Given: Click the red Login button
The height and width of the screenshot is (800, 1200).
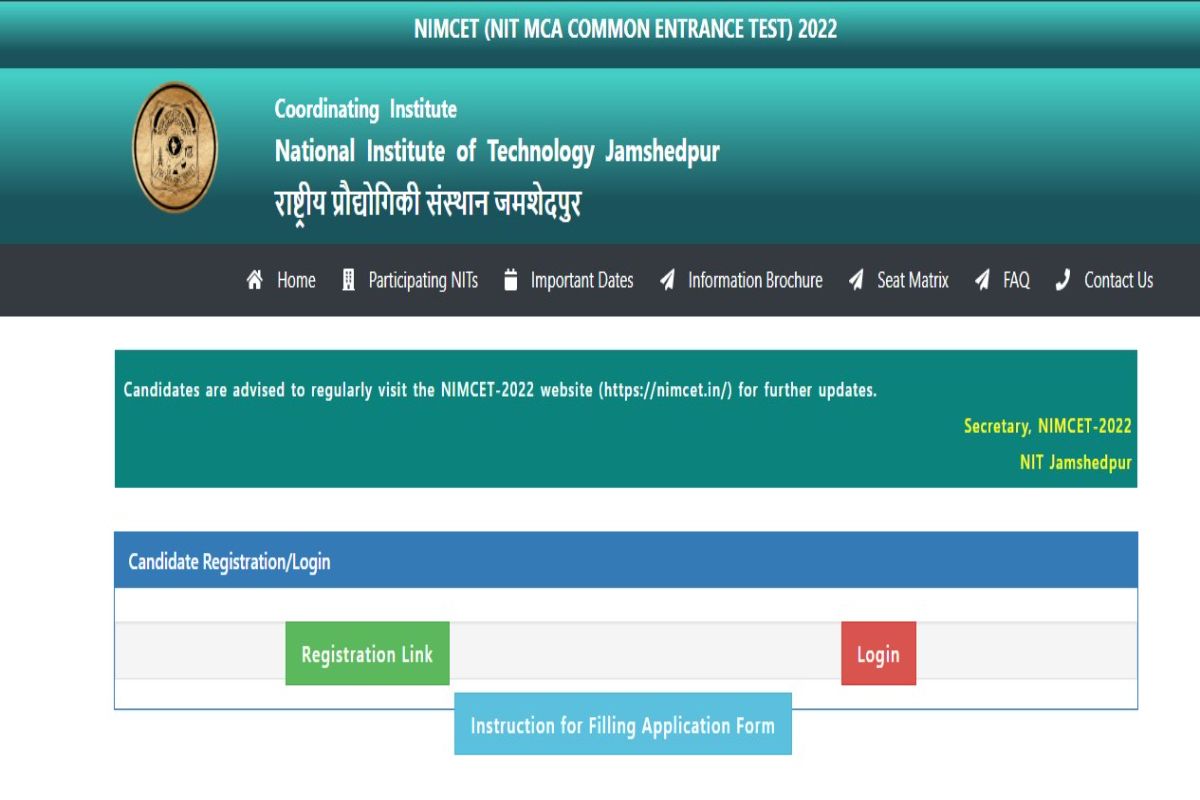Looking at the screenshot, I should point(878,654).
